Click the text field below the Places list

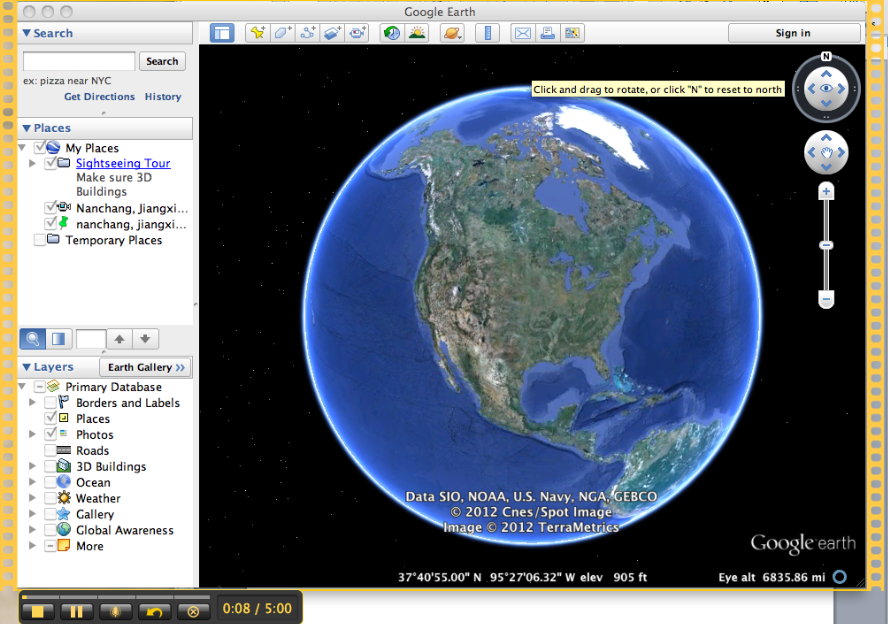tap(91, 339)
